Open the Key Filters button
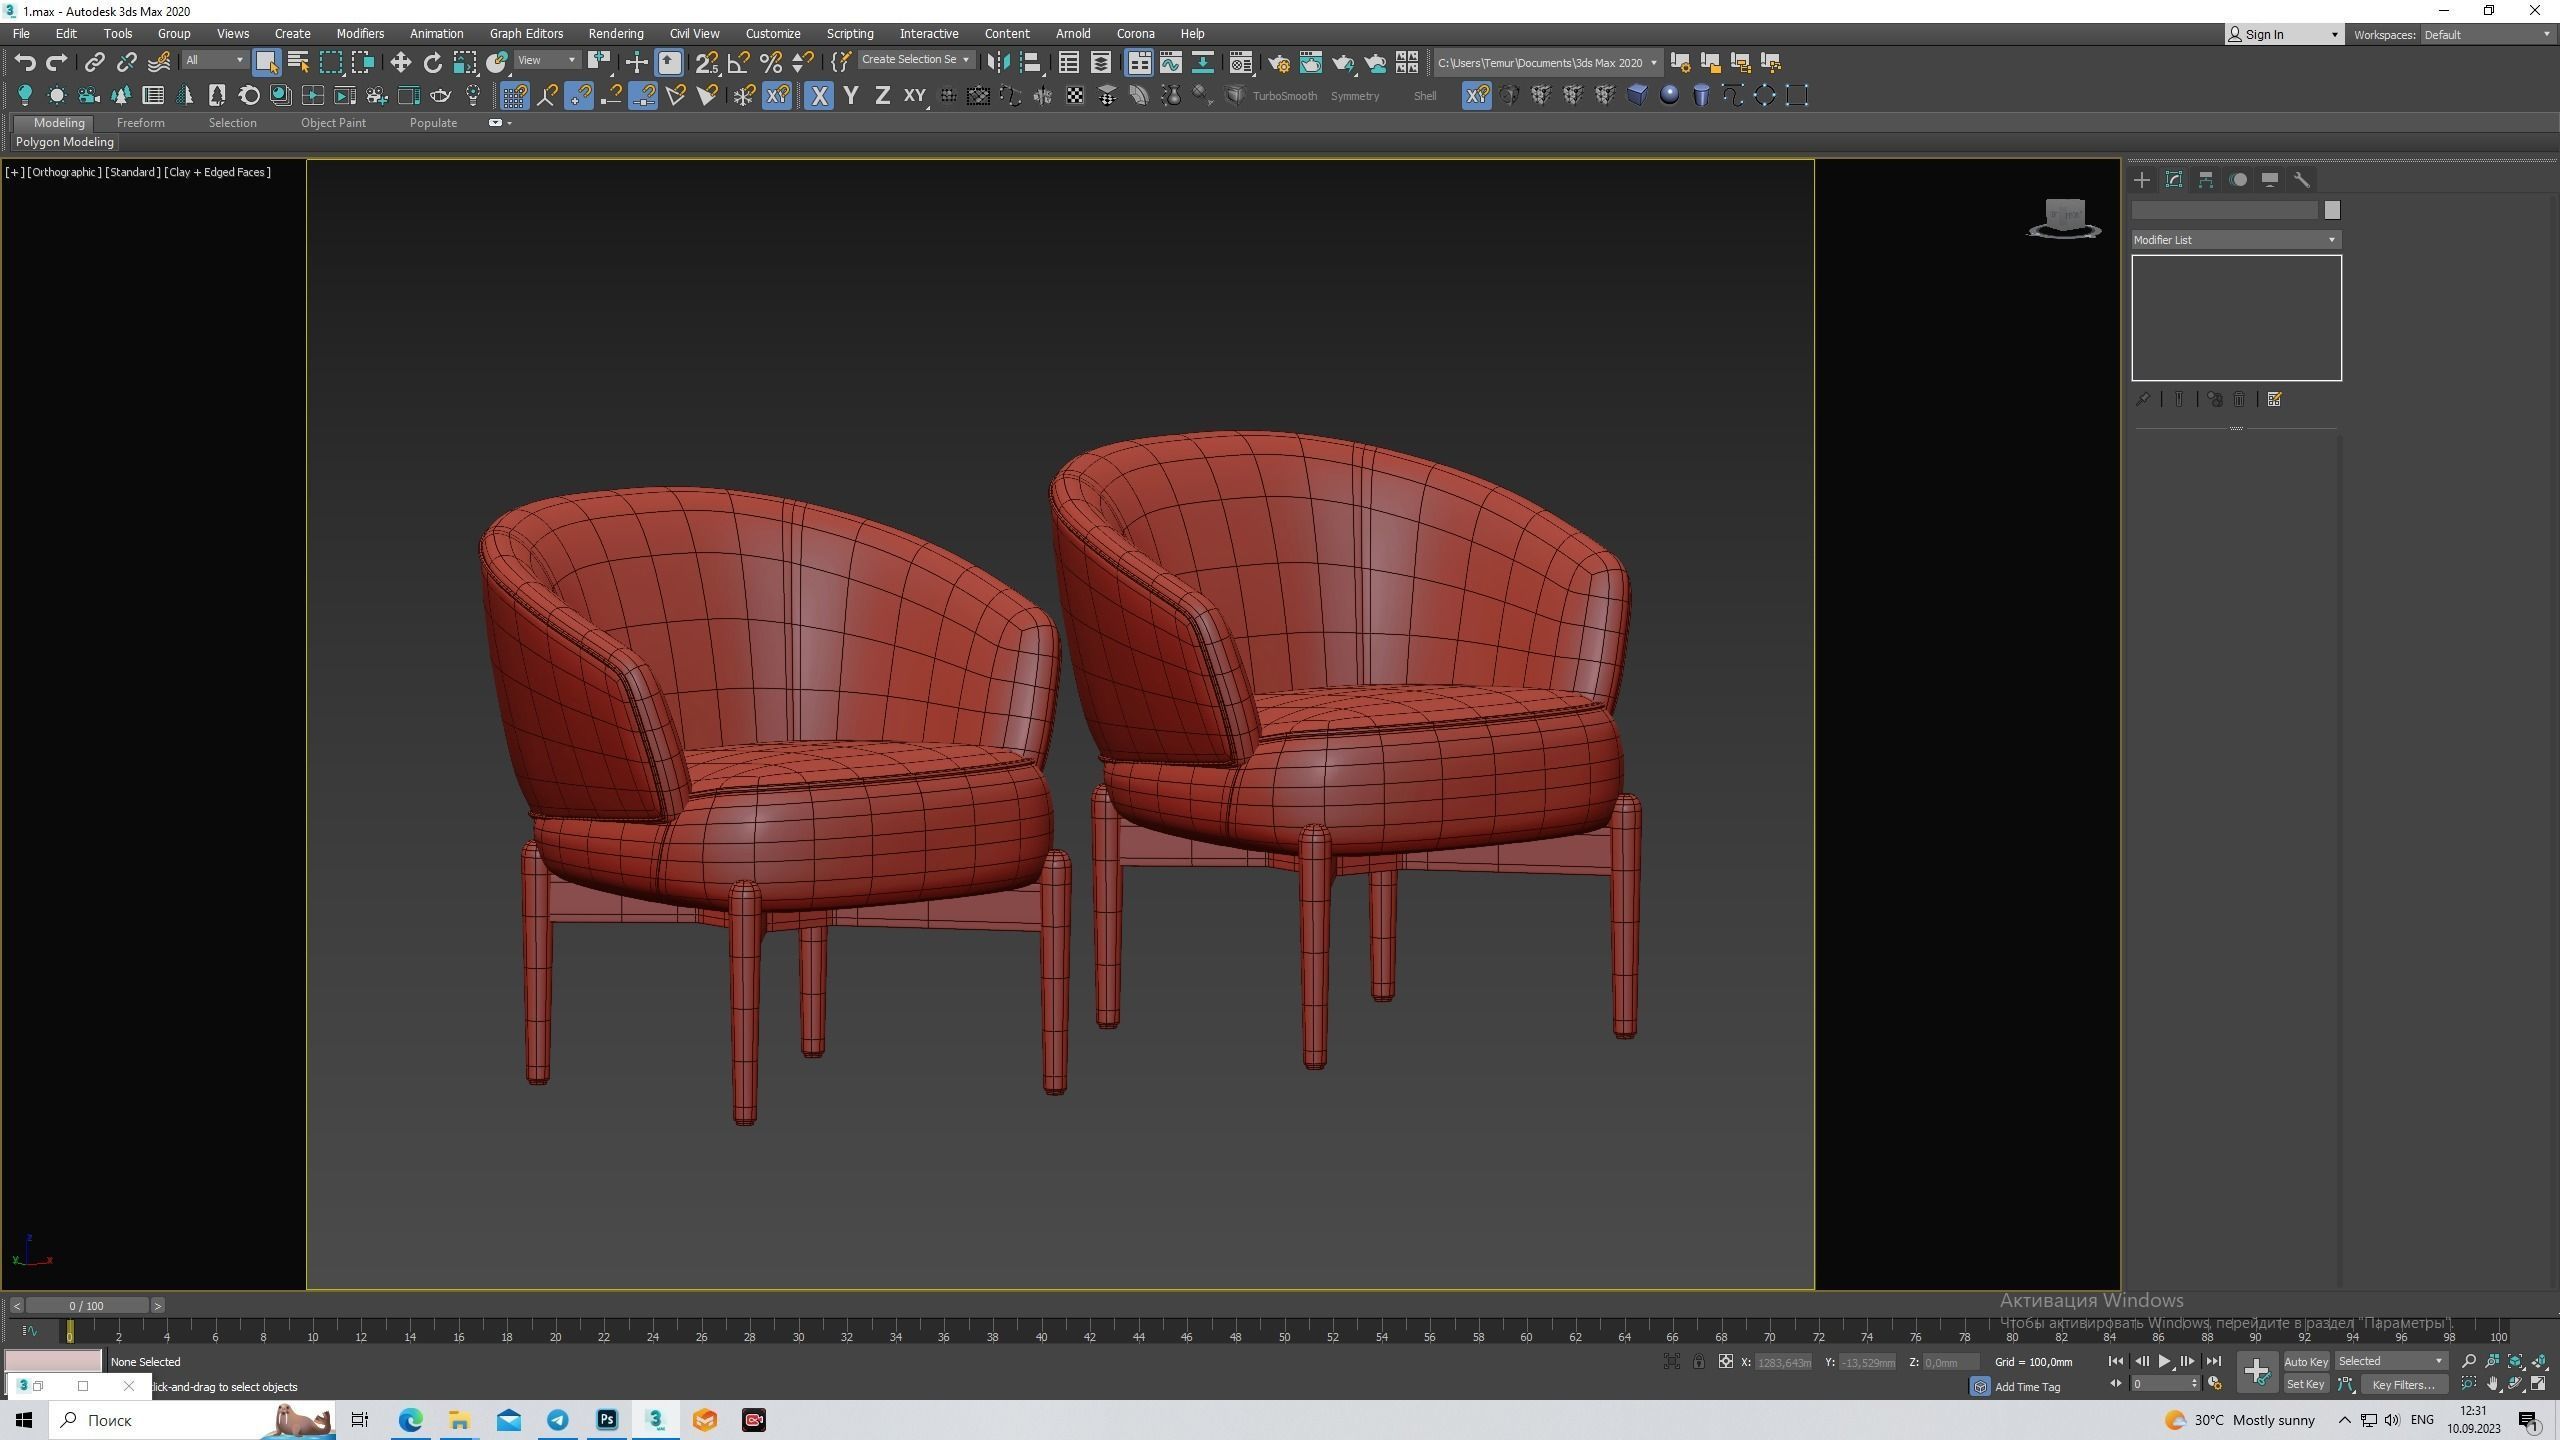The width and height of the screenshot is (2560, 1440). pos(2403,1384)
